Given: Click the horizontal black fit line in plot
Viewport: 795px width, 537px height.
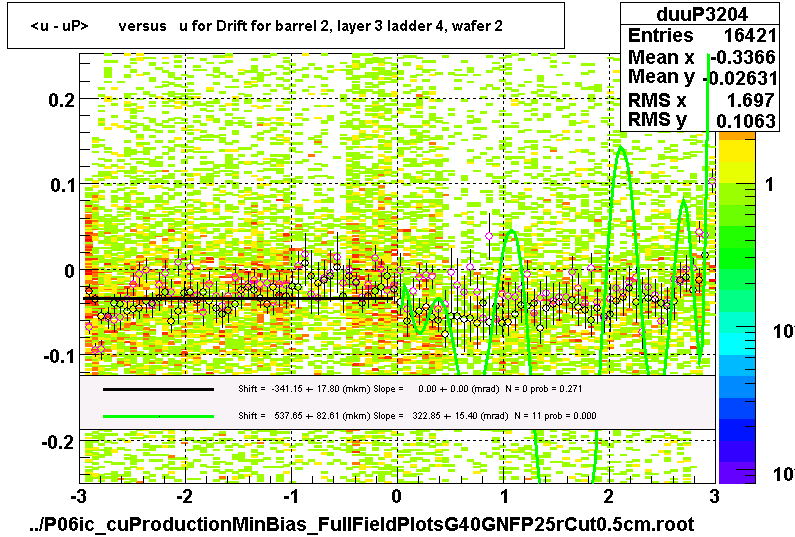Looking at the screenshot, I should (x=238, y=299).
